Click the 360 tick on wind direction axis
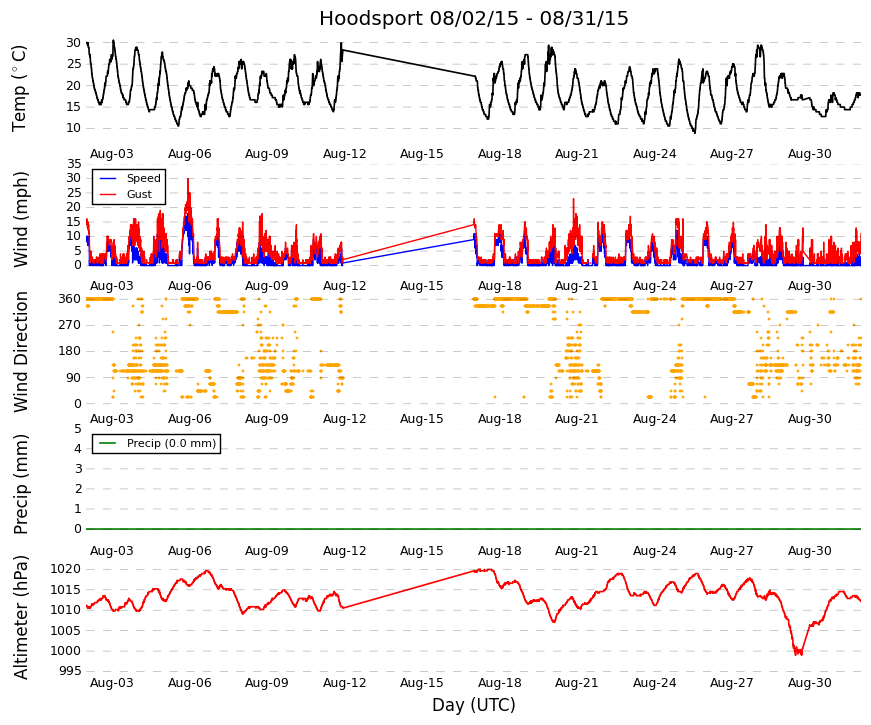Viewport: 871px width, 725px height. point(70,299)
